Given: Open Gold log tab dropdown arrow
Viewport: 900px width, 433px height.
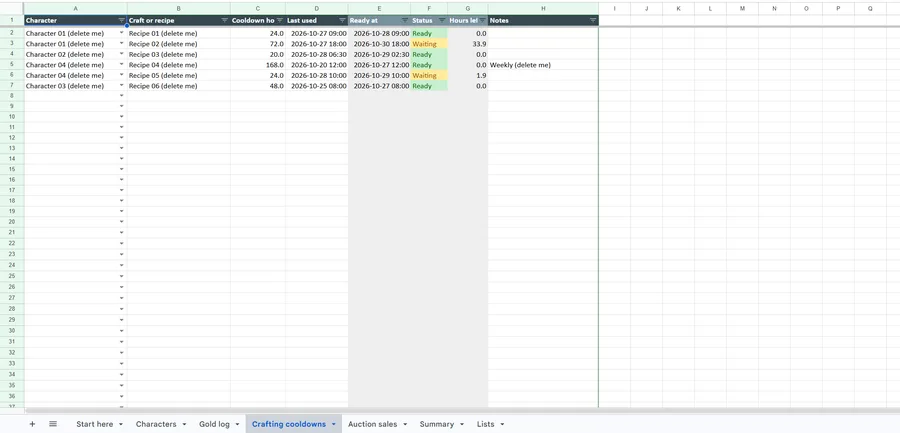Looking at the screenshot, I should click(x=237, y=424).
